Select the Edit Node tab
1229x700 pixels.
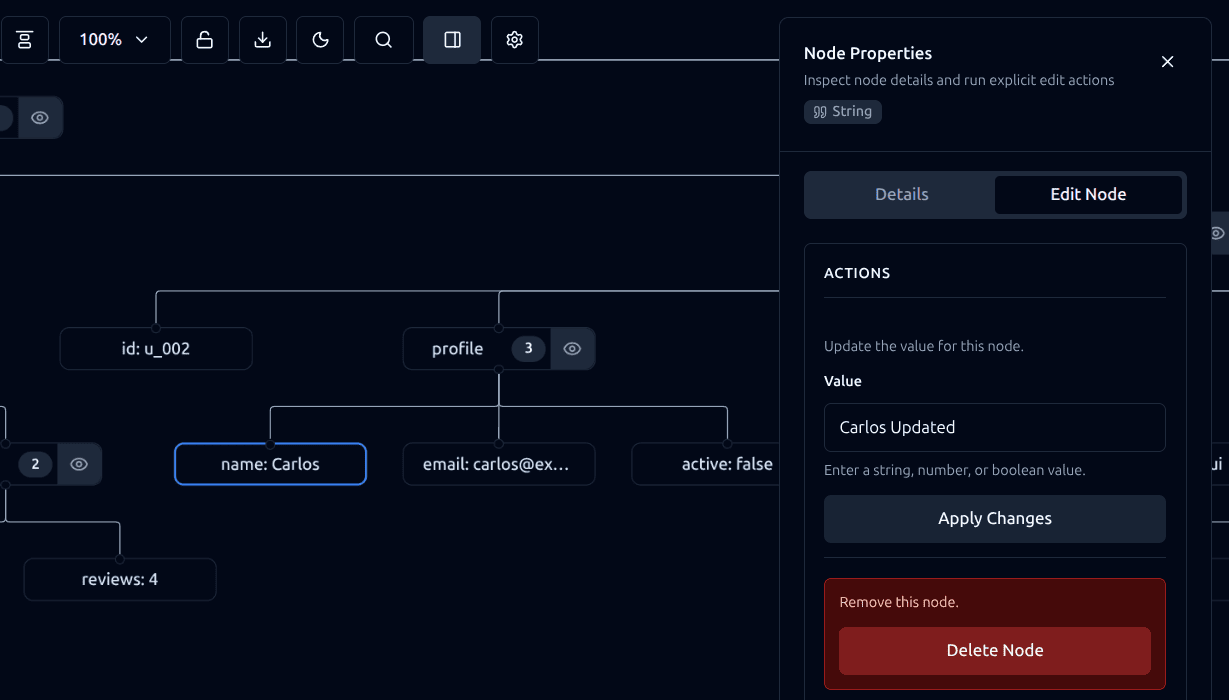click(1088, 194)
